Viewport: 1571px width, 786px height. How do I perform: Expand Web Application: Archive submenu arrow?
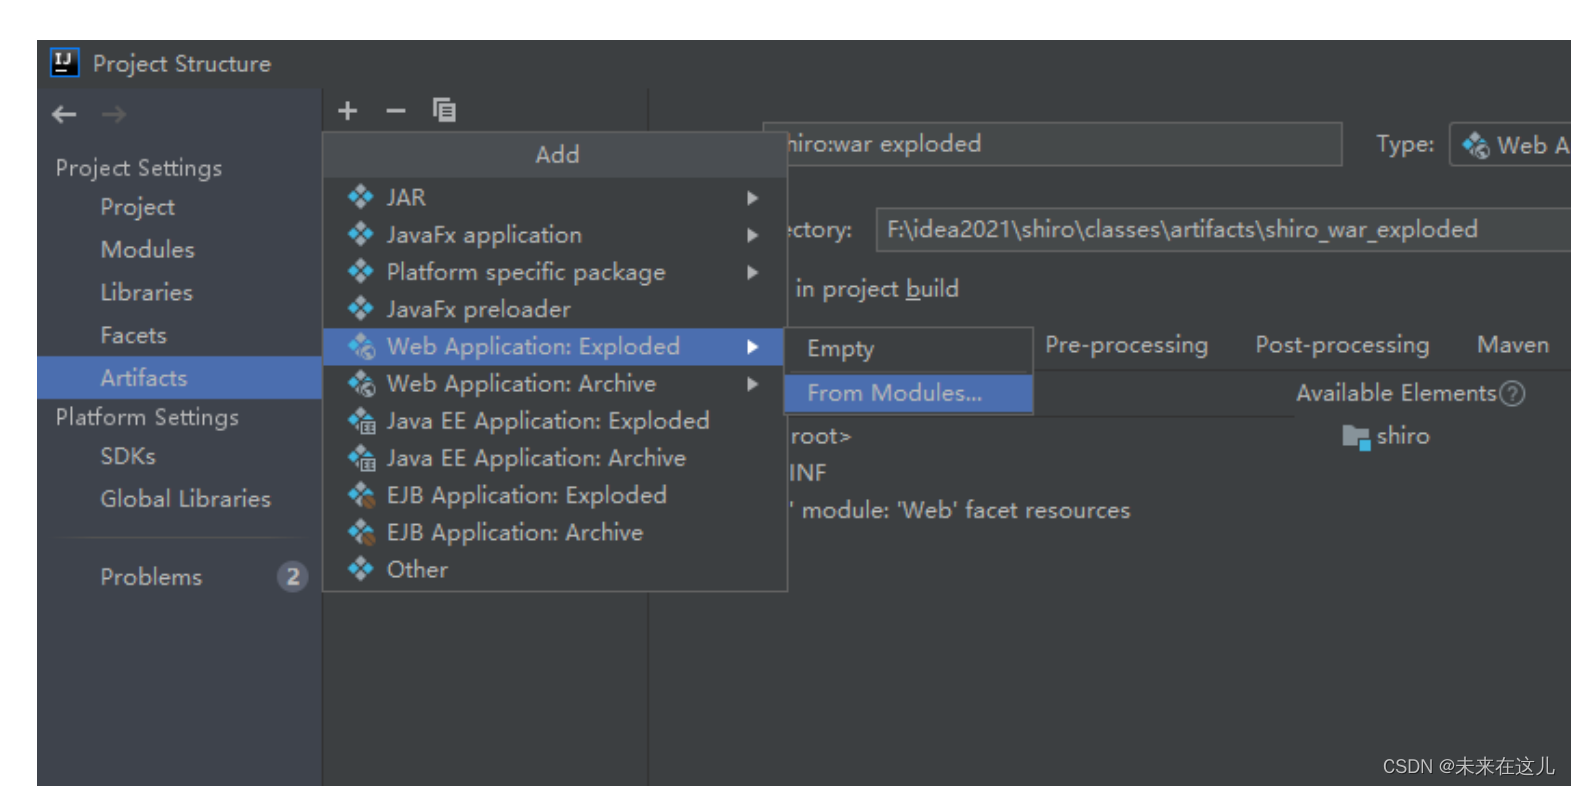coord(752,384)
